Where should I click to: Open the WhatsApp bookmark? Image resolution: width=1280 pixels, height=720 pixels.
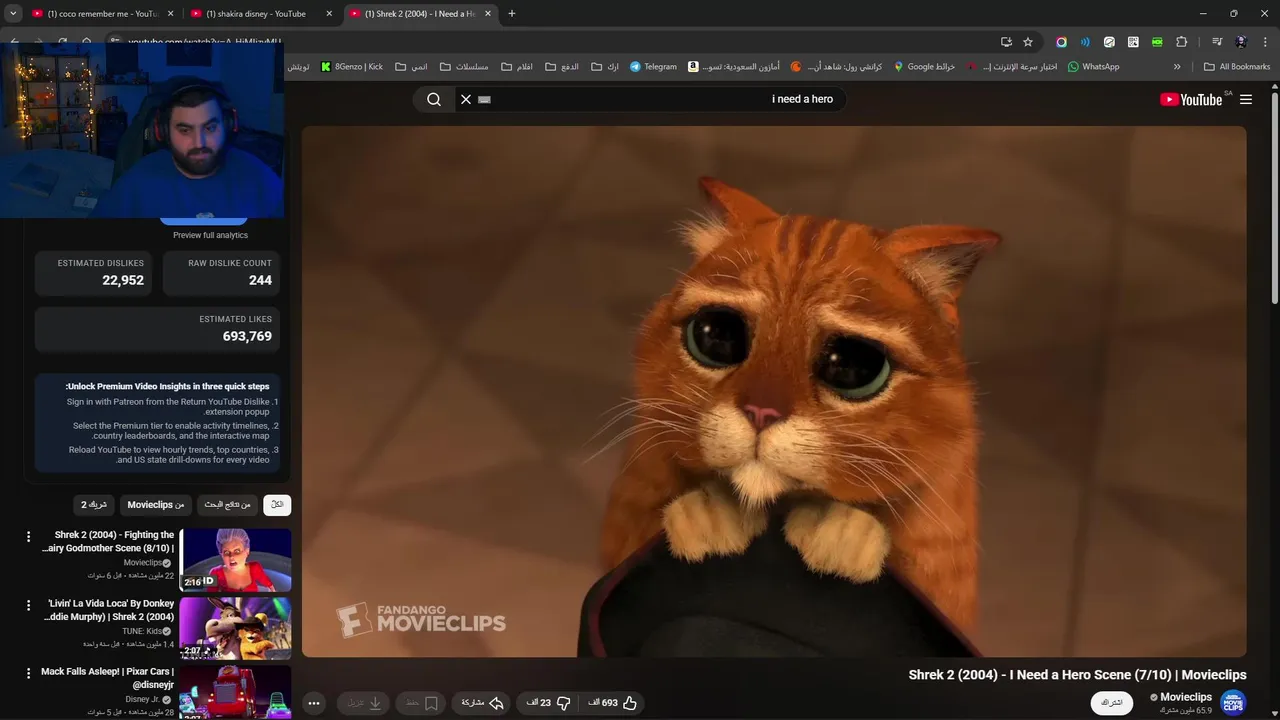[1093, 67]
